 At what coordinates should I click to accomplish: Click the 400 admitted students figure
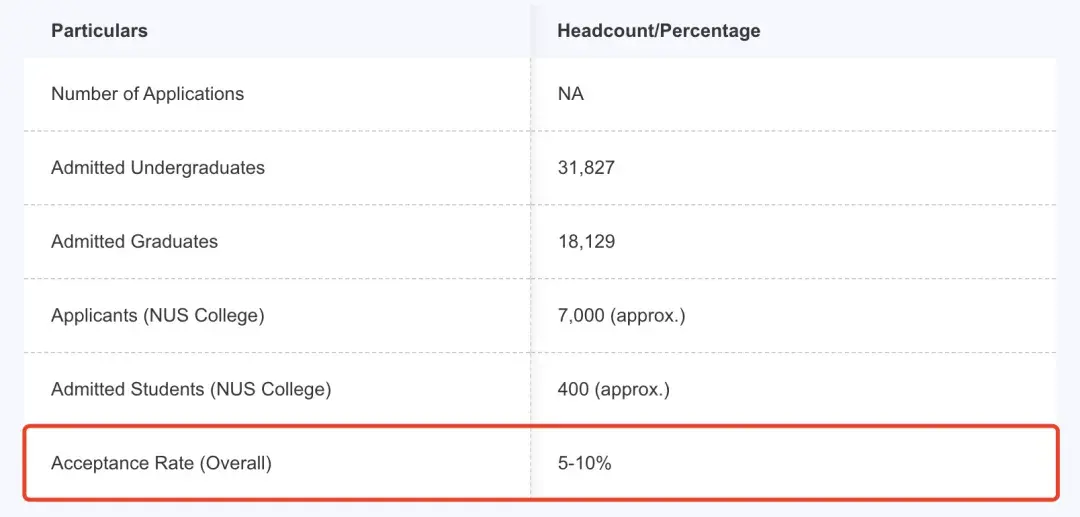[573, 389]
